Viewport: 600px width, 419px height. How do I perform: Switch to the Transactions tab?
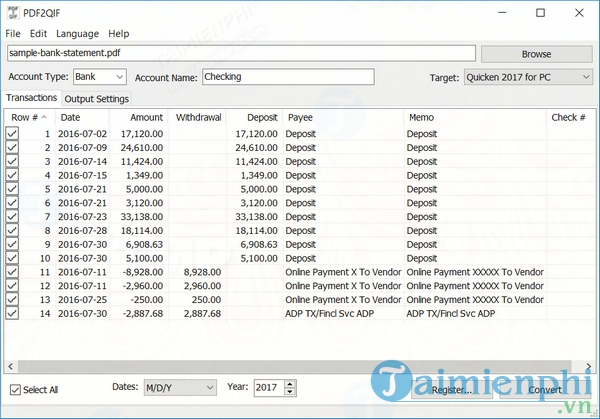pyautogui.click(x=31, y=98)
